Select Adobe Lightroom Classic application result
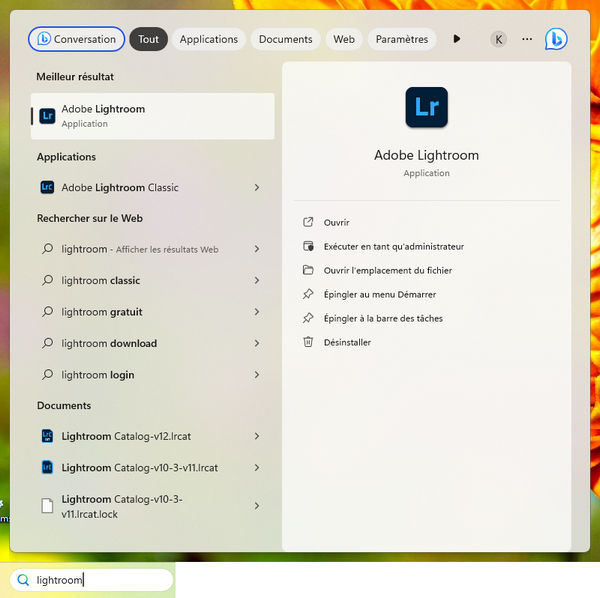 (152, 187)
